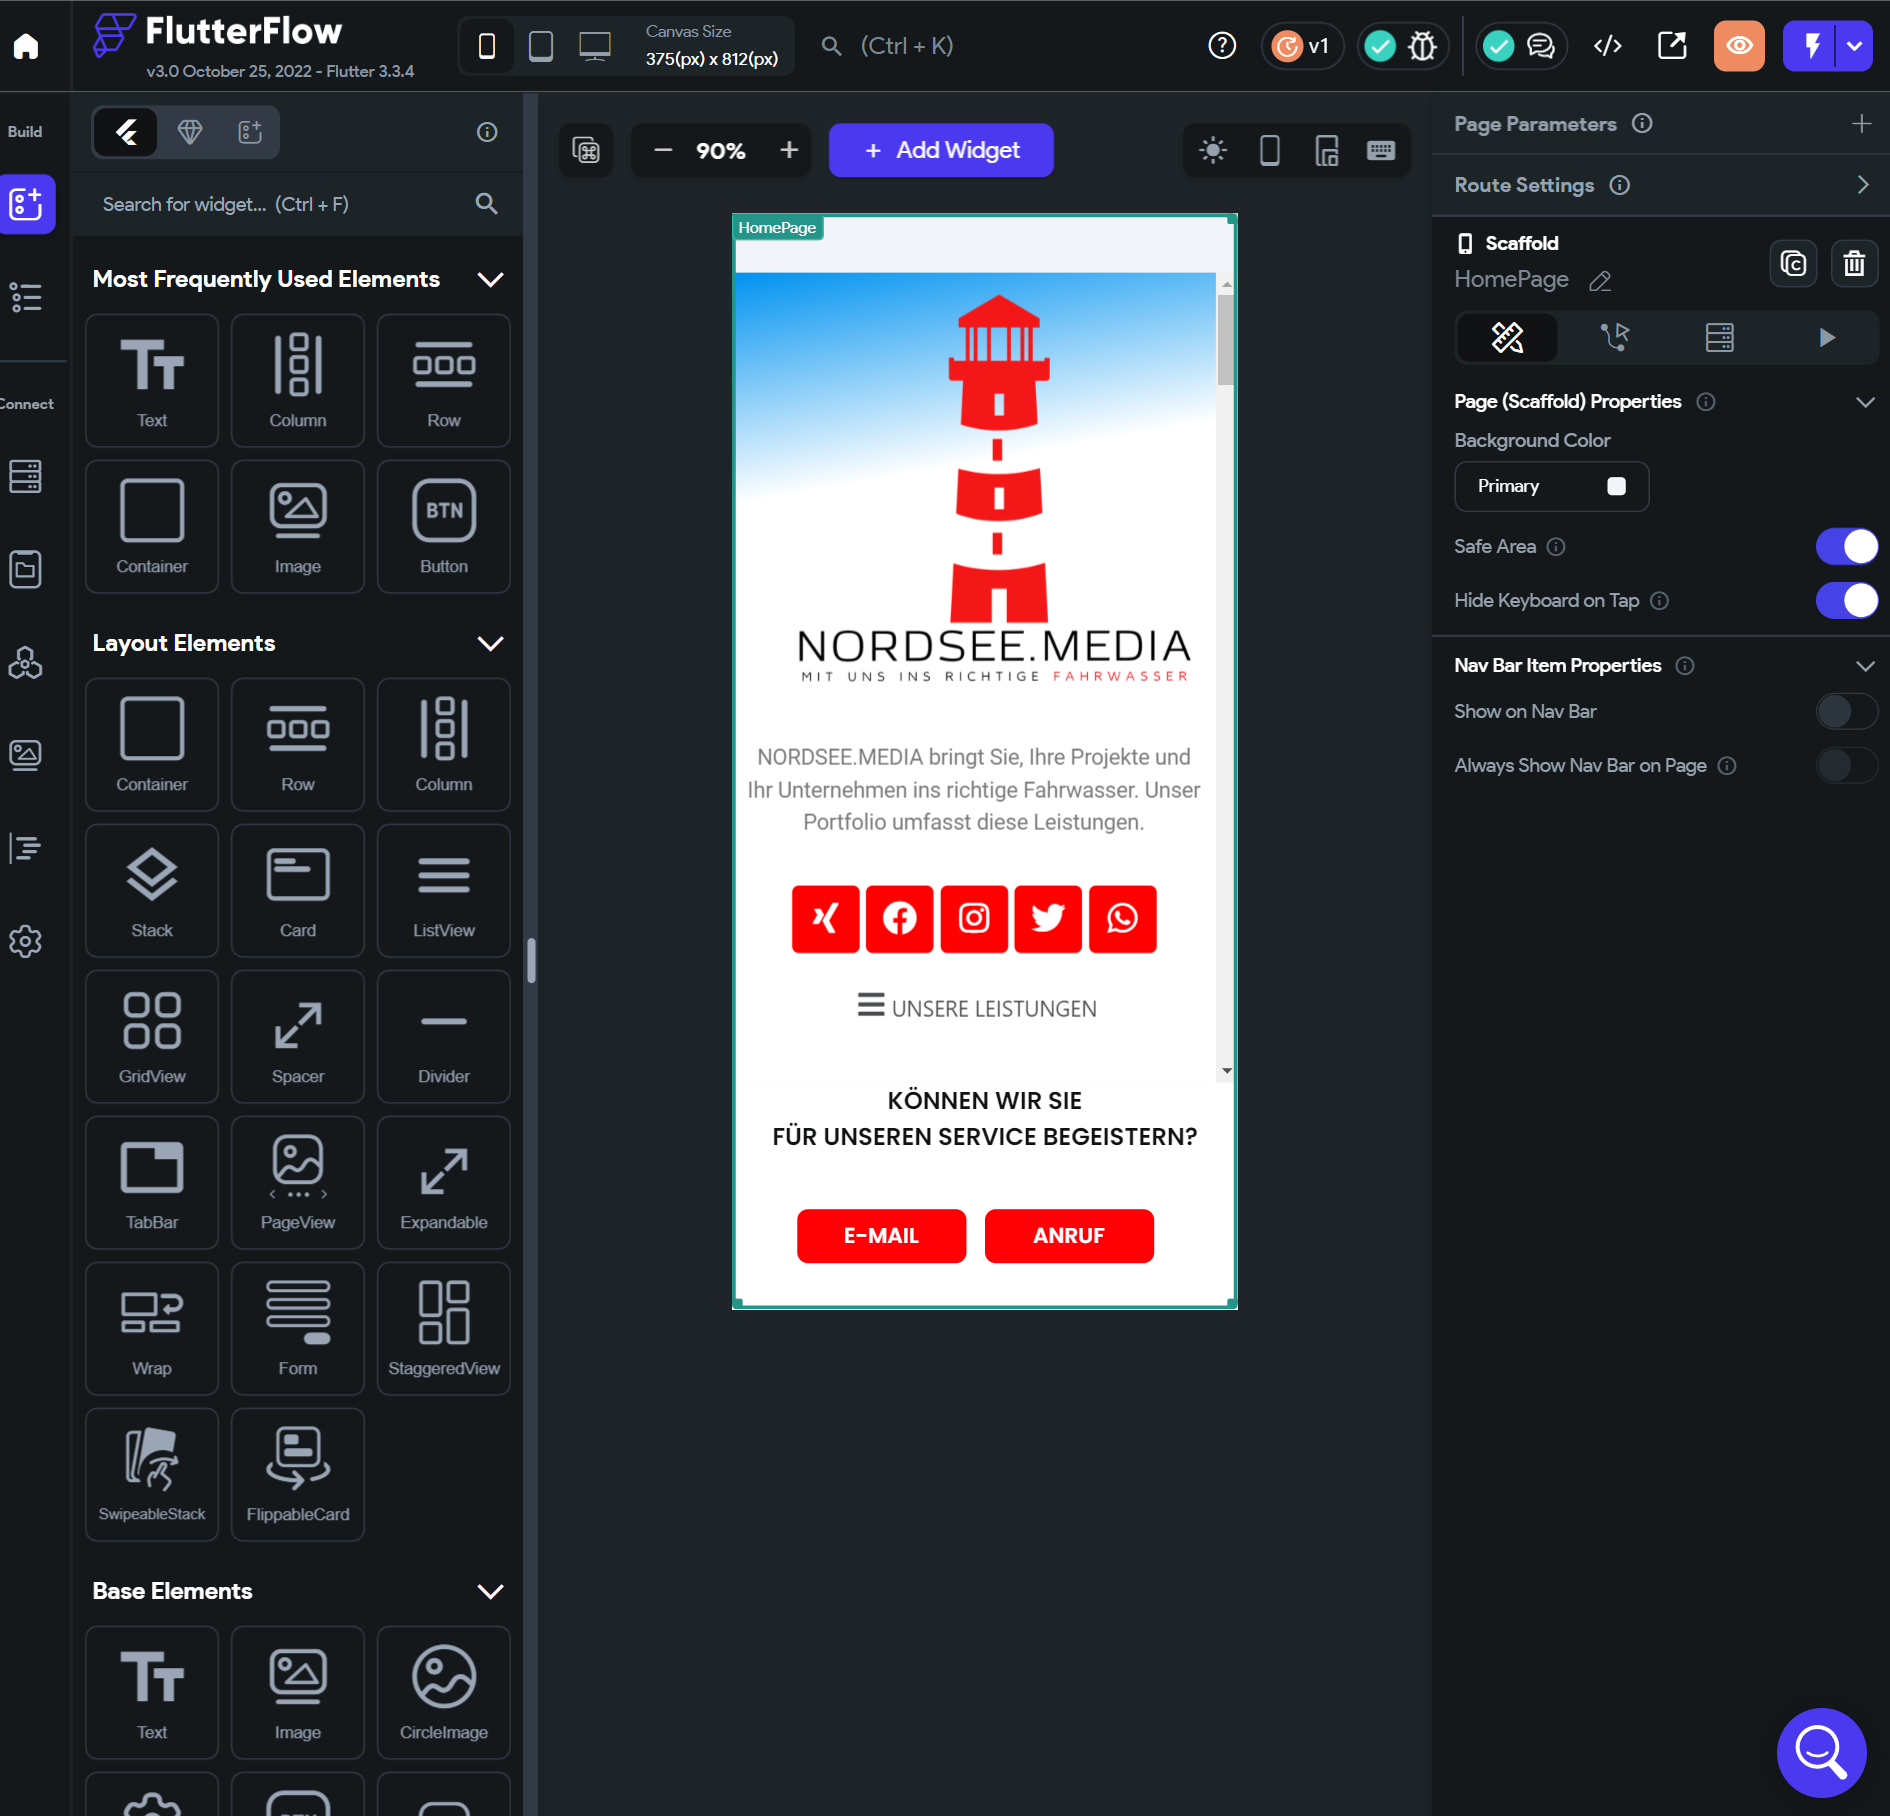
Task: Click the Add Widget button
Action: coord(940,150)
